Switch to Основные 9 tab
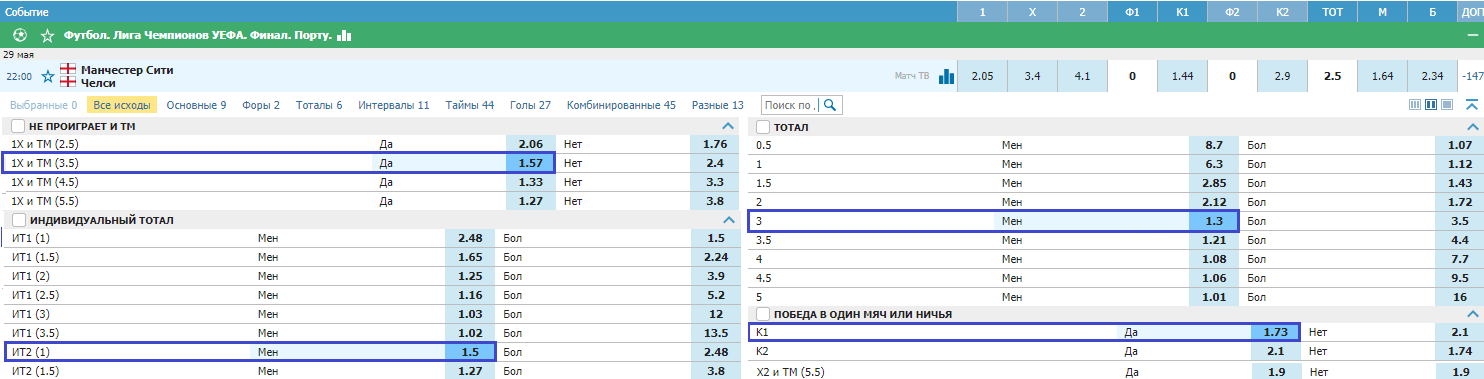 tap(196, 105)
